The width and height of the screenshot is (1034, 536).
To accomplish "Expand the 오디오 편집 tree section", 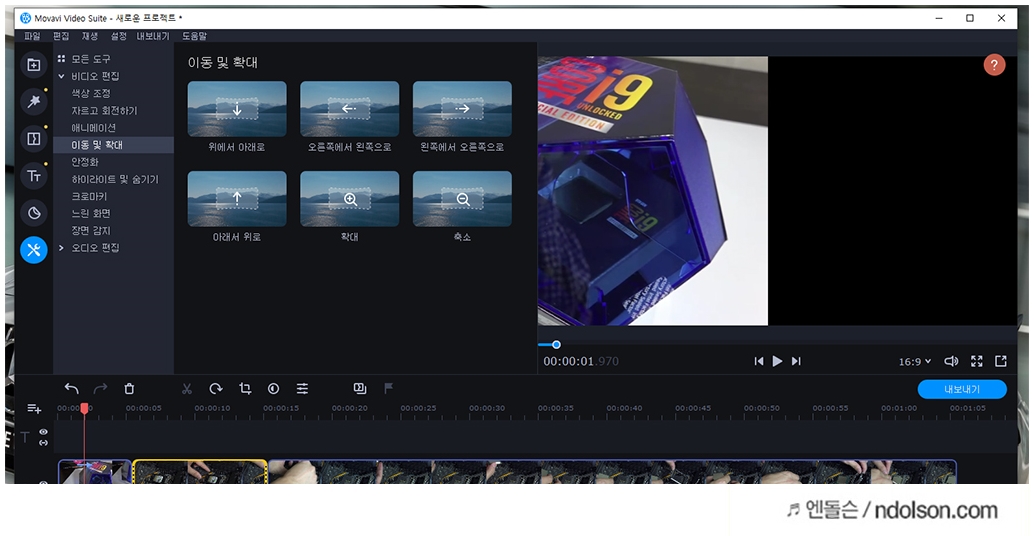I will point(61,248).
